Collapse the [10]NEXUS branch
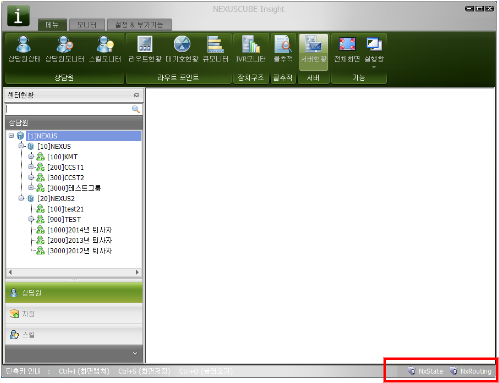Screen dimensions: 499x383 coord(21,146)
